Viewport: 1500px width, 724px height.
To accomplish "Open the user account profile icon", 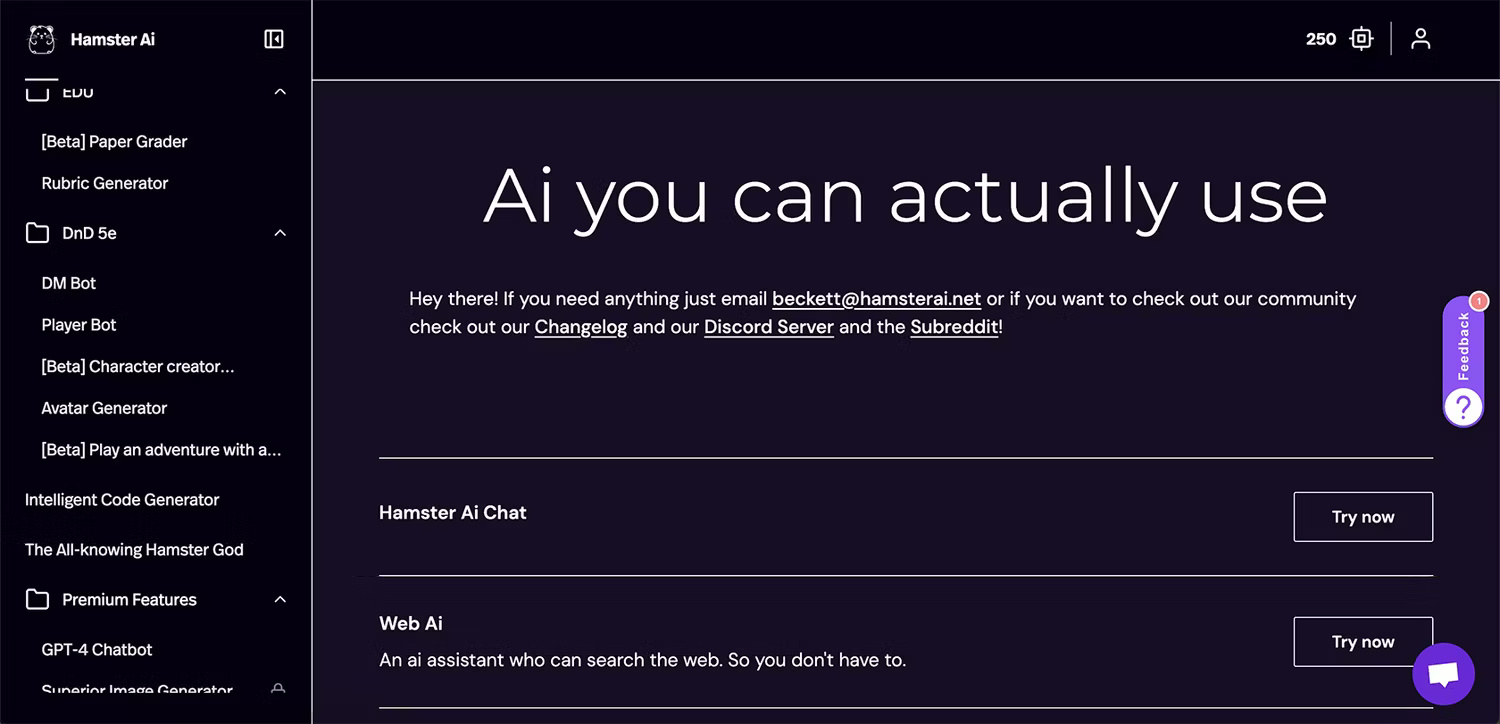I will point(1420,39).
